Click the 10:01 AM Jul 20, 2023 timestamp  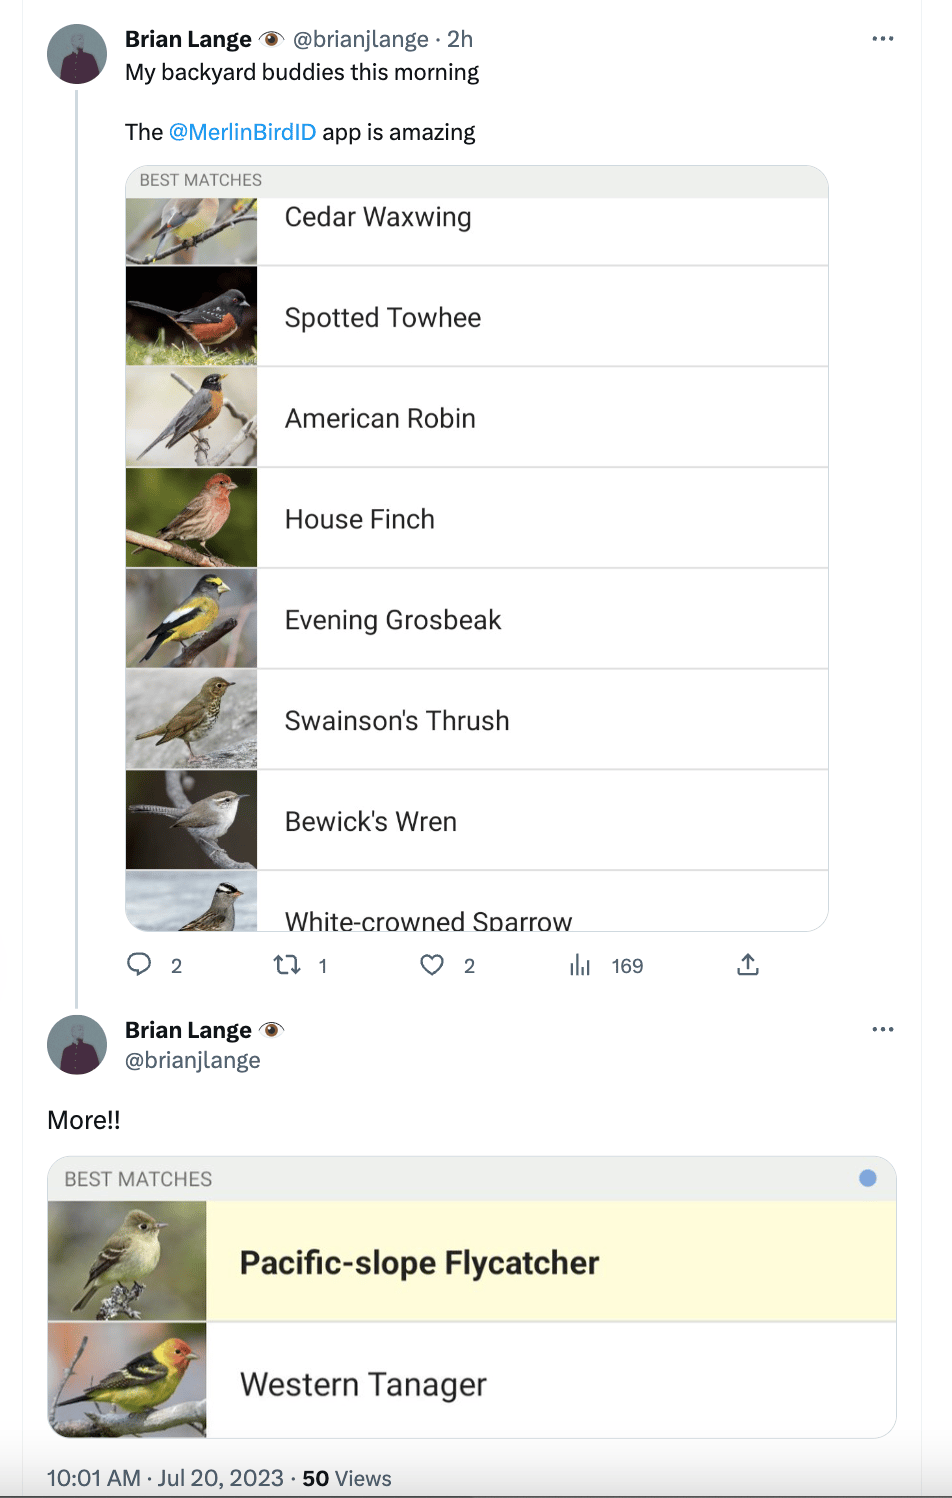(x=165, y=1478)
